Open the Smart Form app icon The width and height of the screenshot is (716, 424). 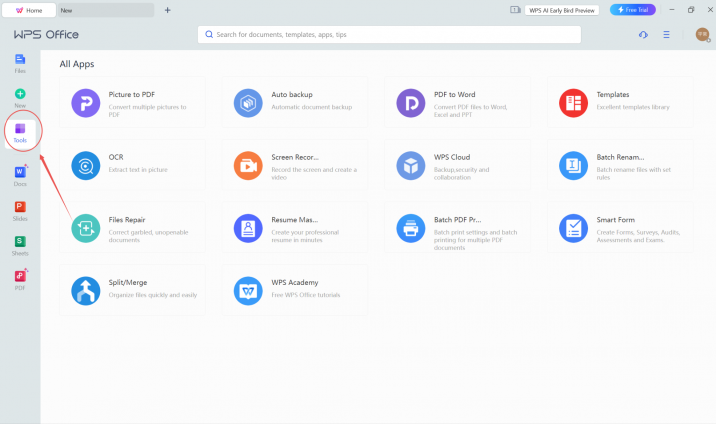(x=573, y=228)
